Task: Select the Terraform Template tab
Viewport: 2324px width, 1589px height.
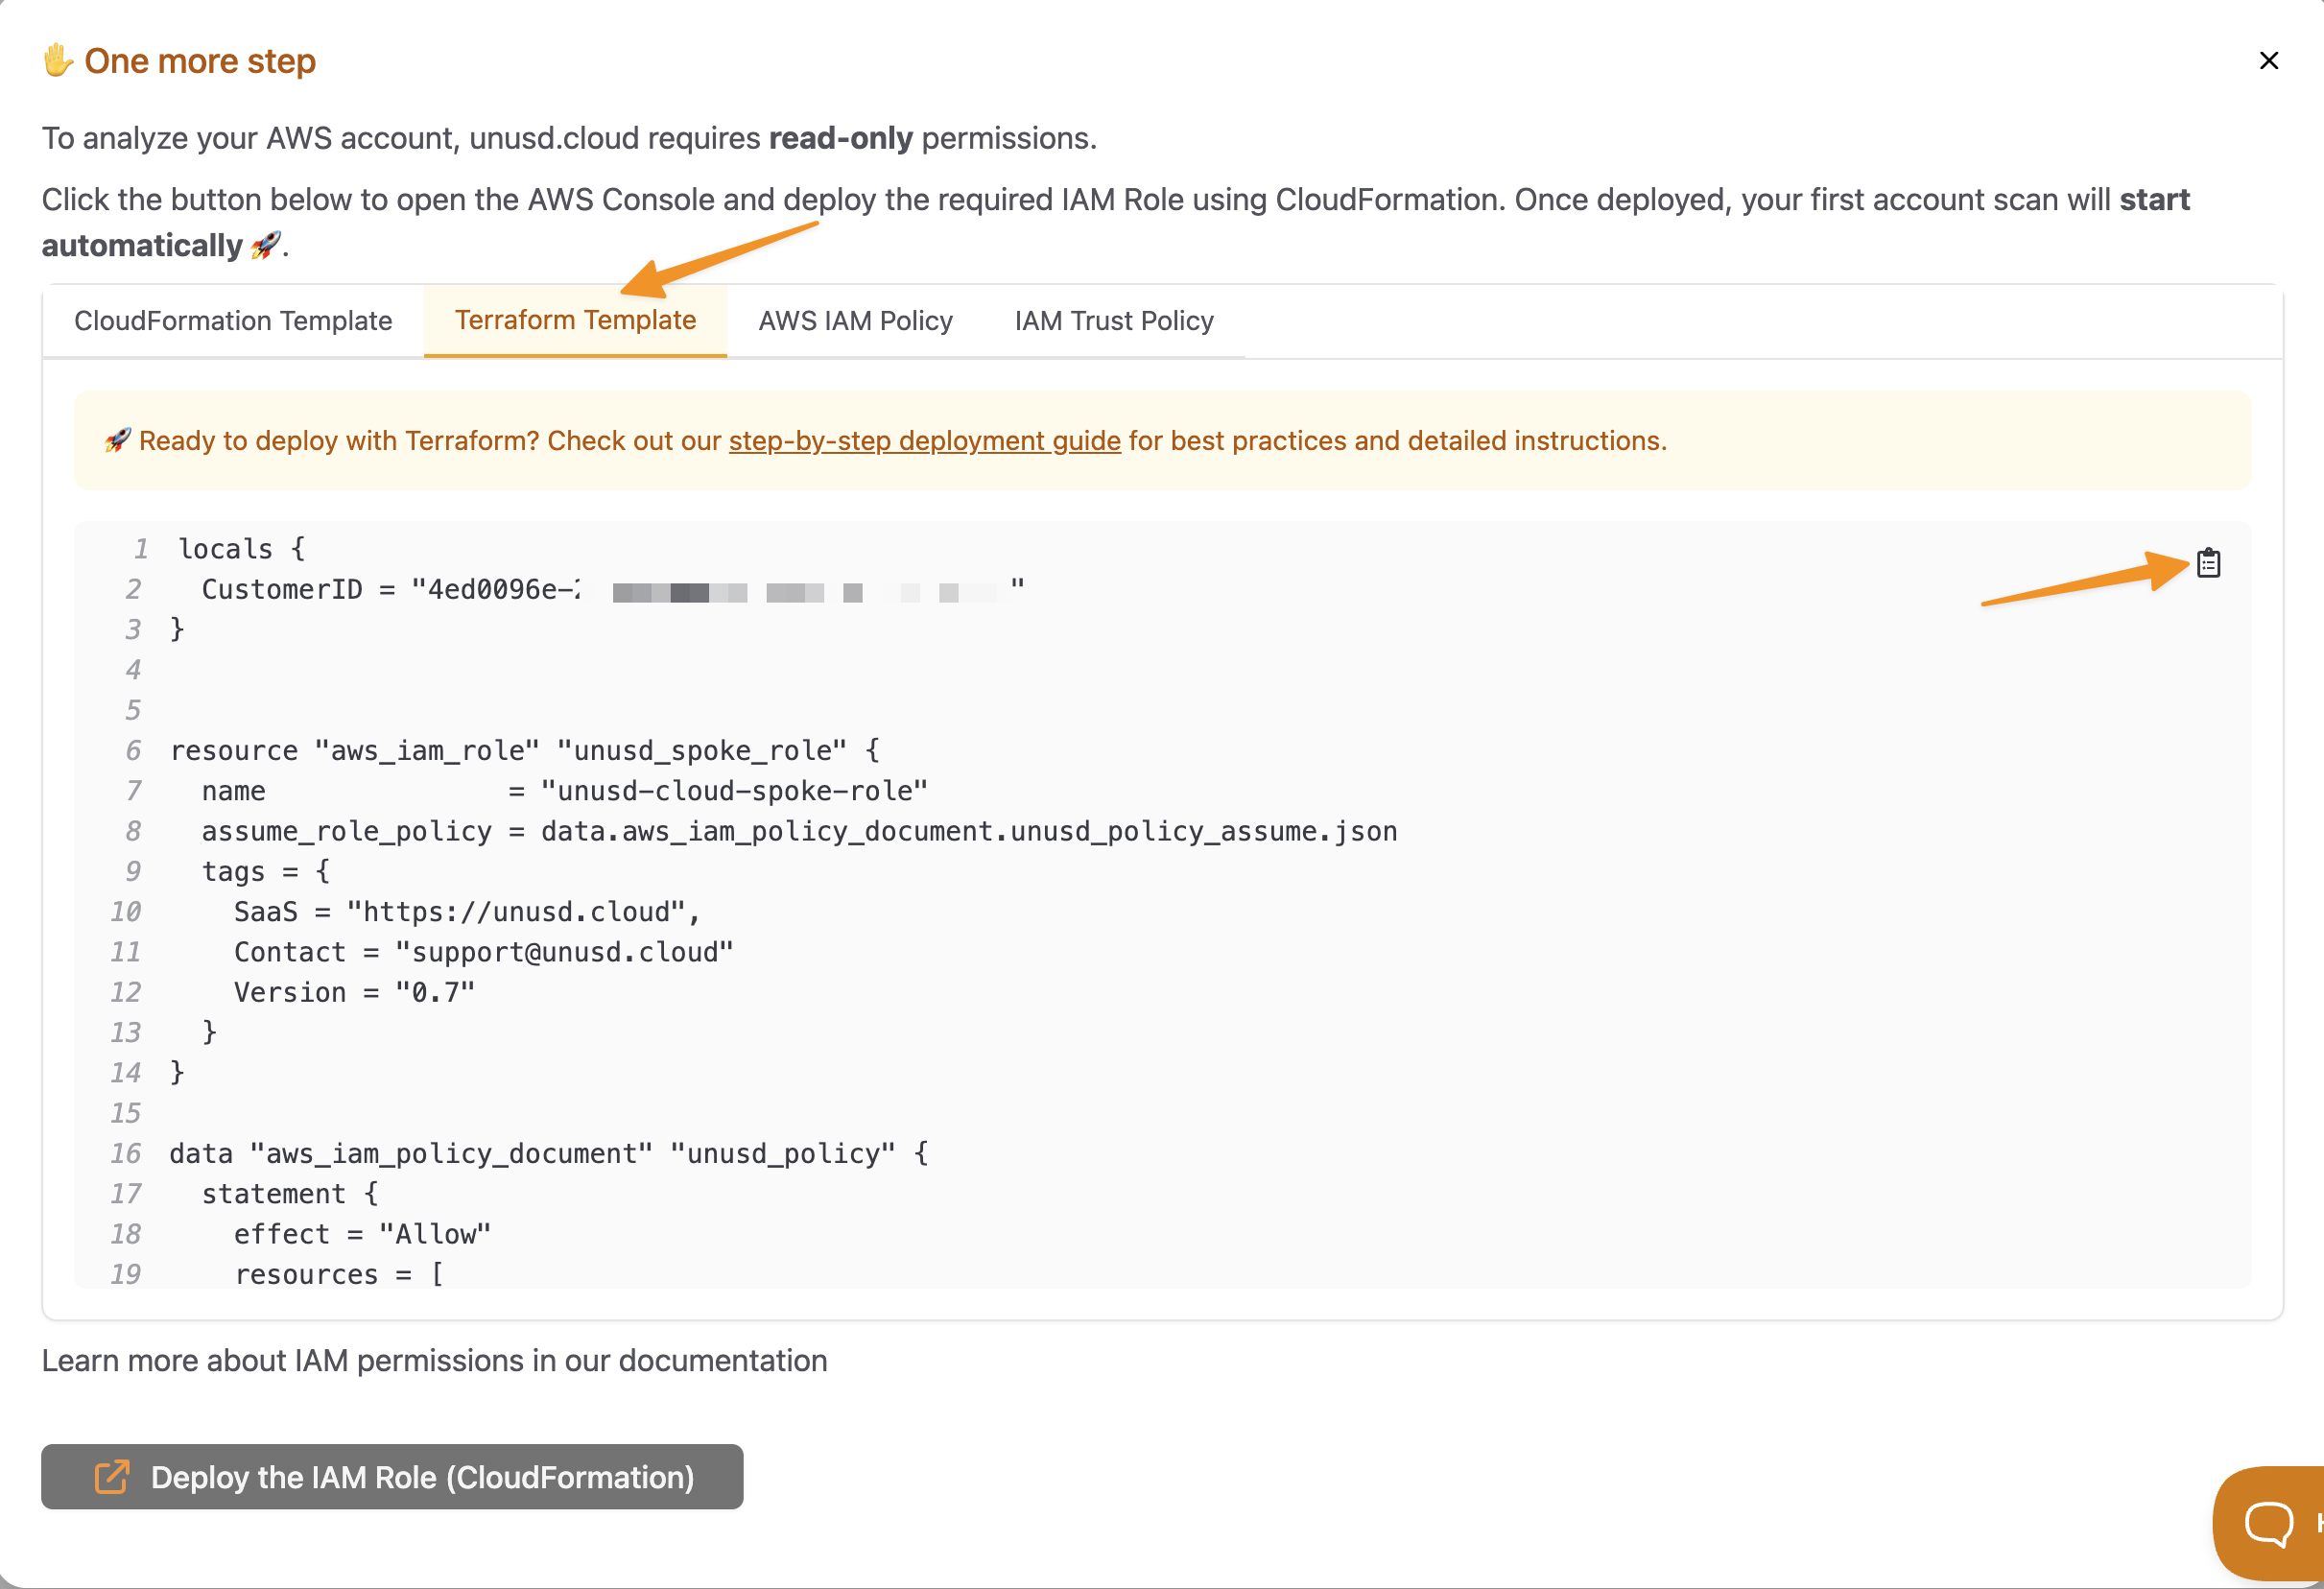Action: 575,320
